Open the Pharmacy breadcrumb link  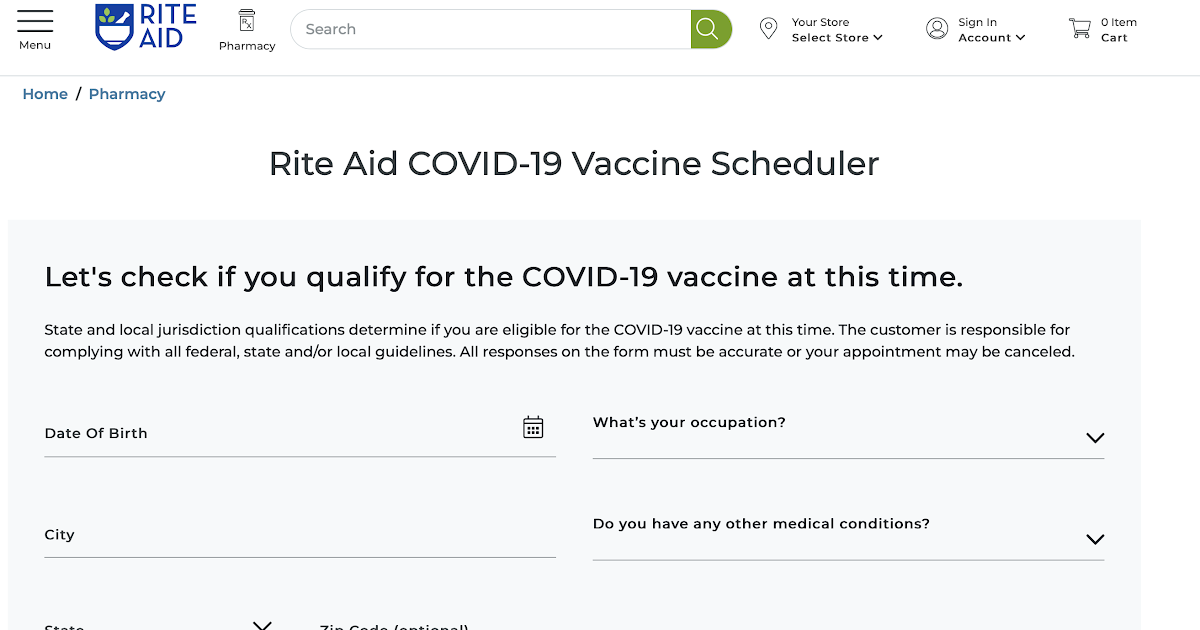pos(127,94)
